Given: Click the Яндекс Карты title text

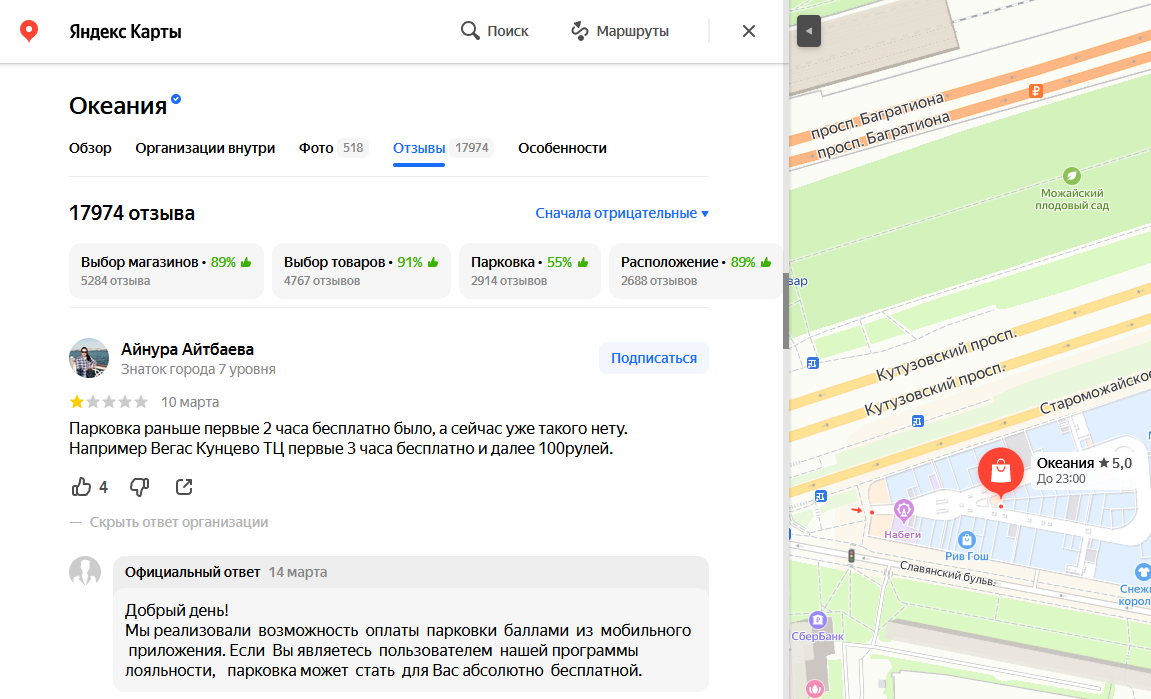Looking at the screenshot, I should click(125, 31).
